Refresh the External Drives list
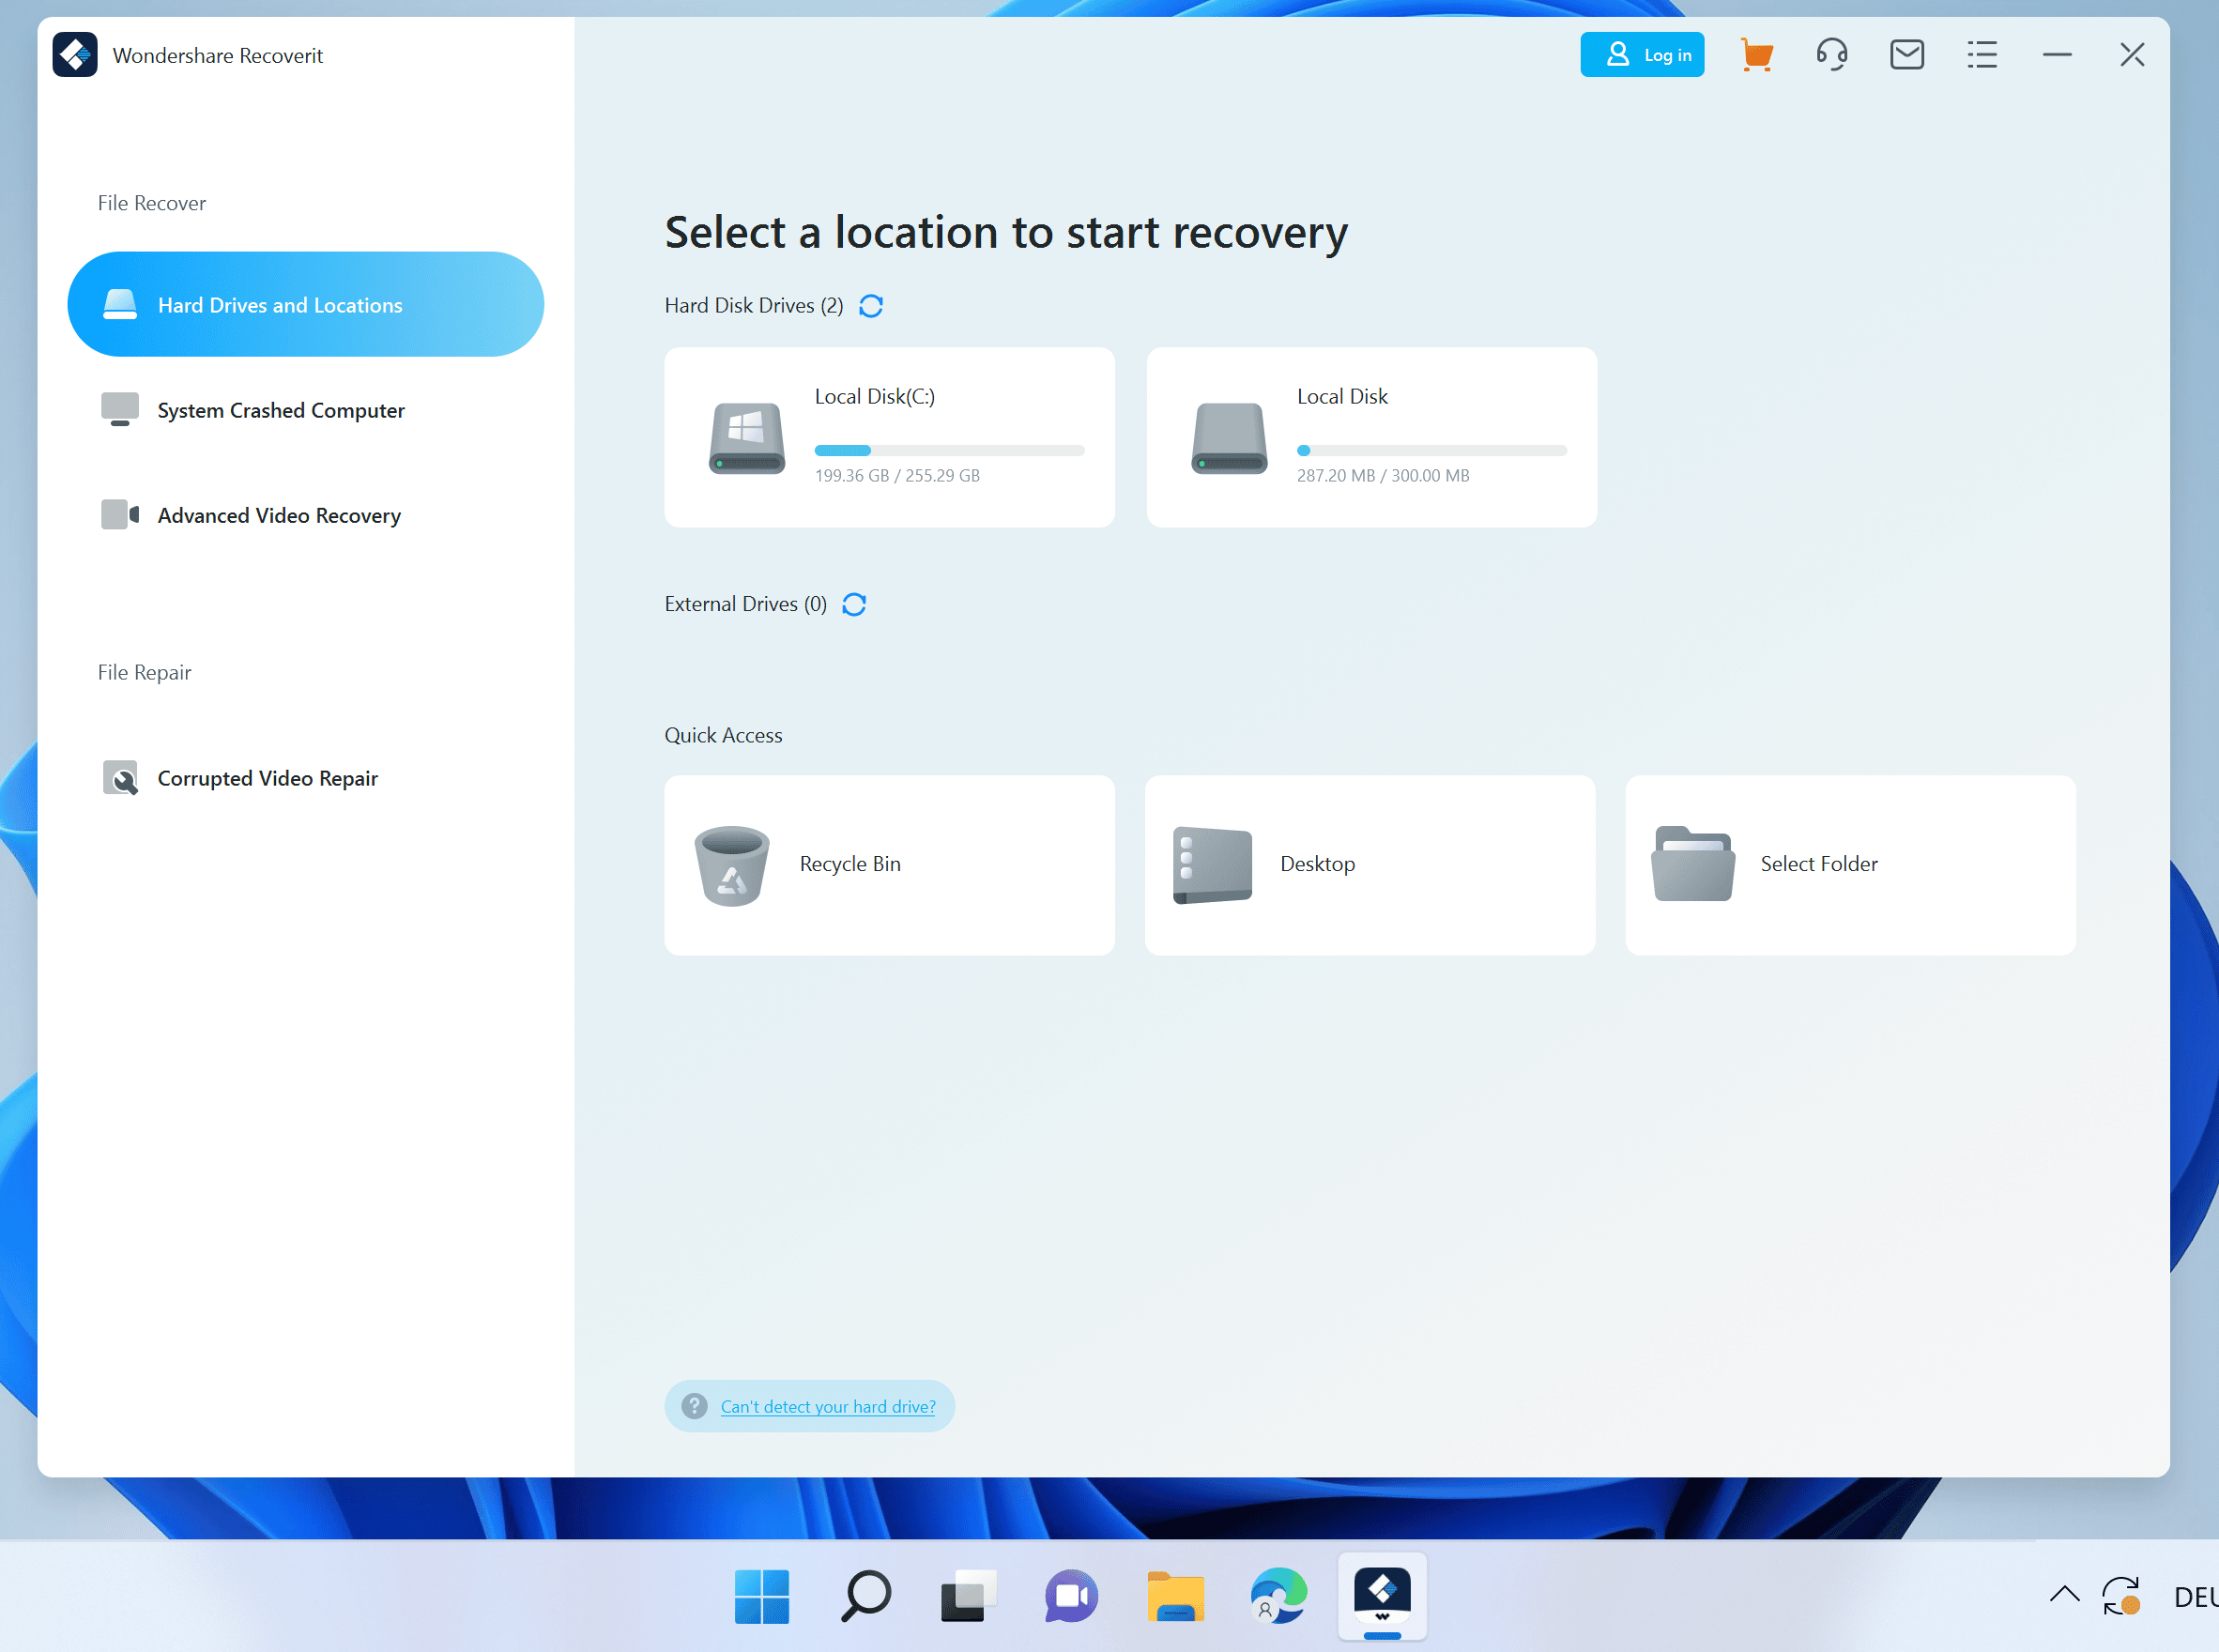 click(853, 604)
